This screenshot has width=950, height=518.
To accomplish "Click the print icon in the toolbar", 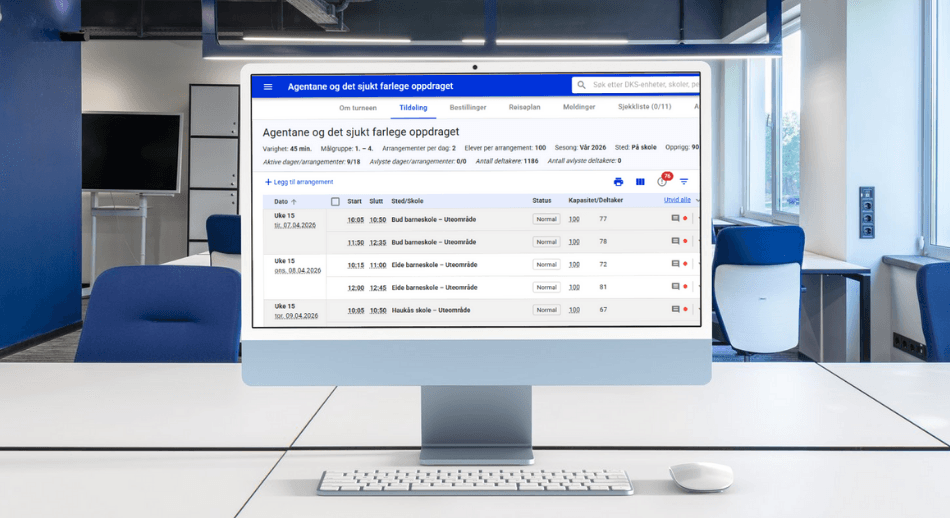I will click(x=618, y=182).
